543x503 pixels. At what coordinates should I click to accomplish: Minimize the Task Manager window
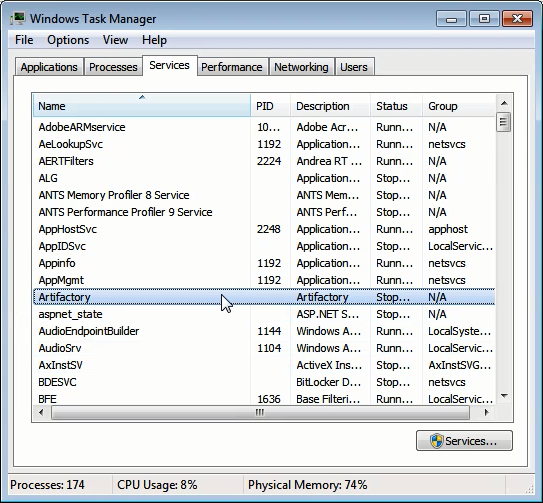(x=452, y=19)
